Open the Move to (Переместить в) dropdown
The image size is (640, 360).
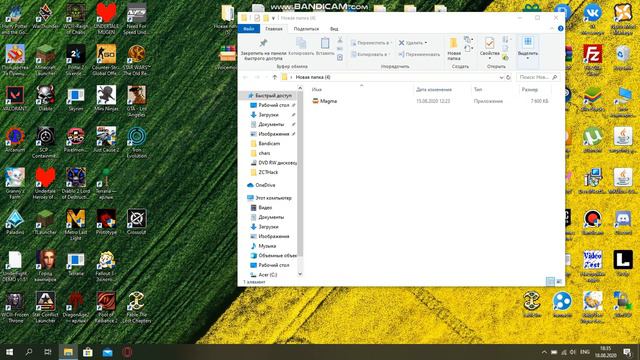pyautogui.click(x=371, y=43)
